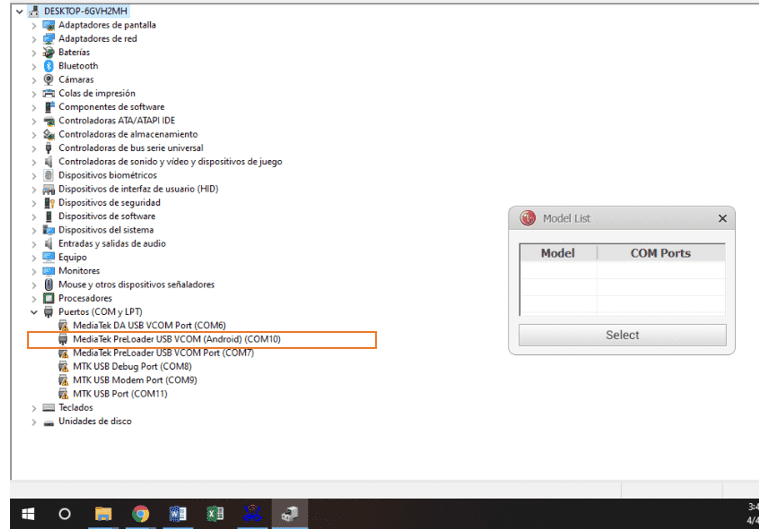Click the Controladoras de bus serie universal icon
The height and width of the screenshot is (530, 759).
48,148
